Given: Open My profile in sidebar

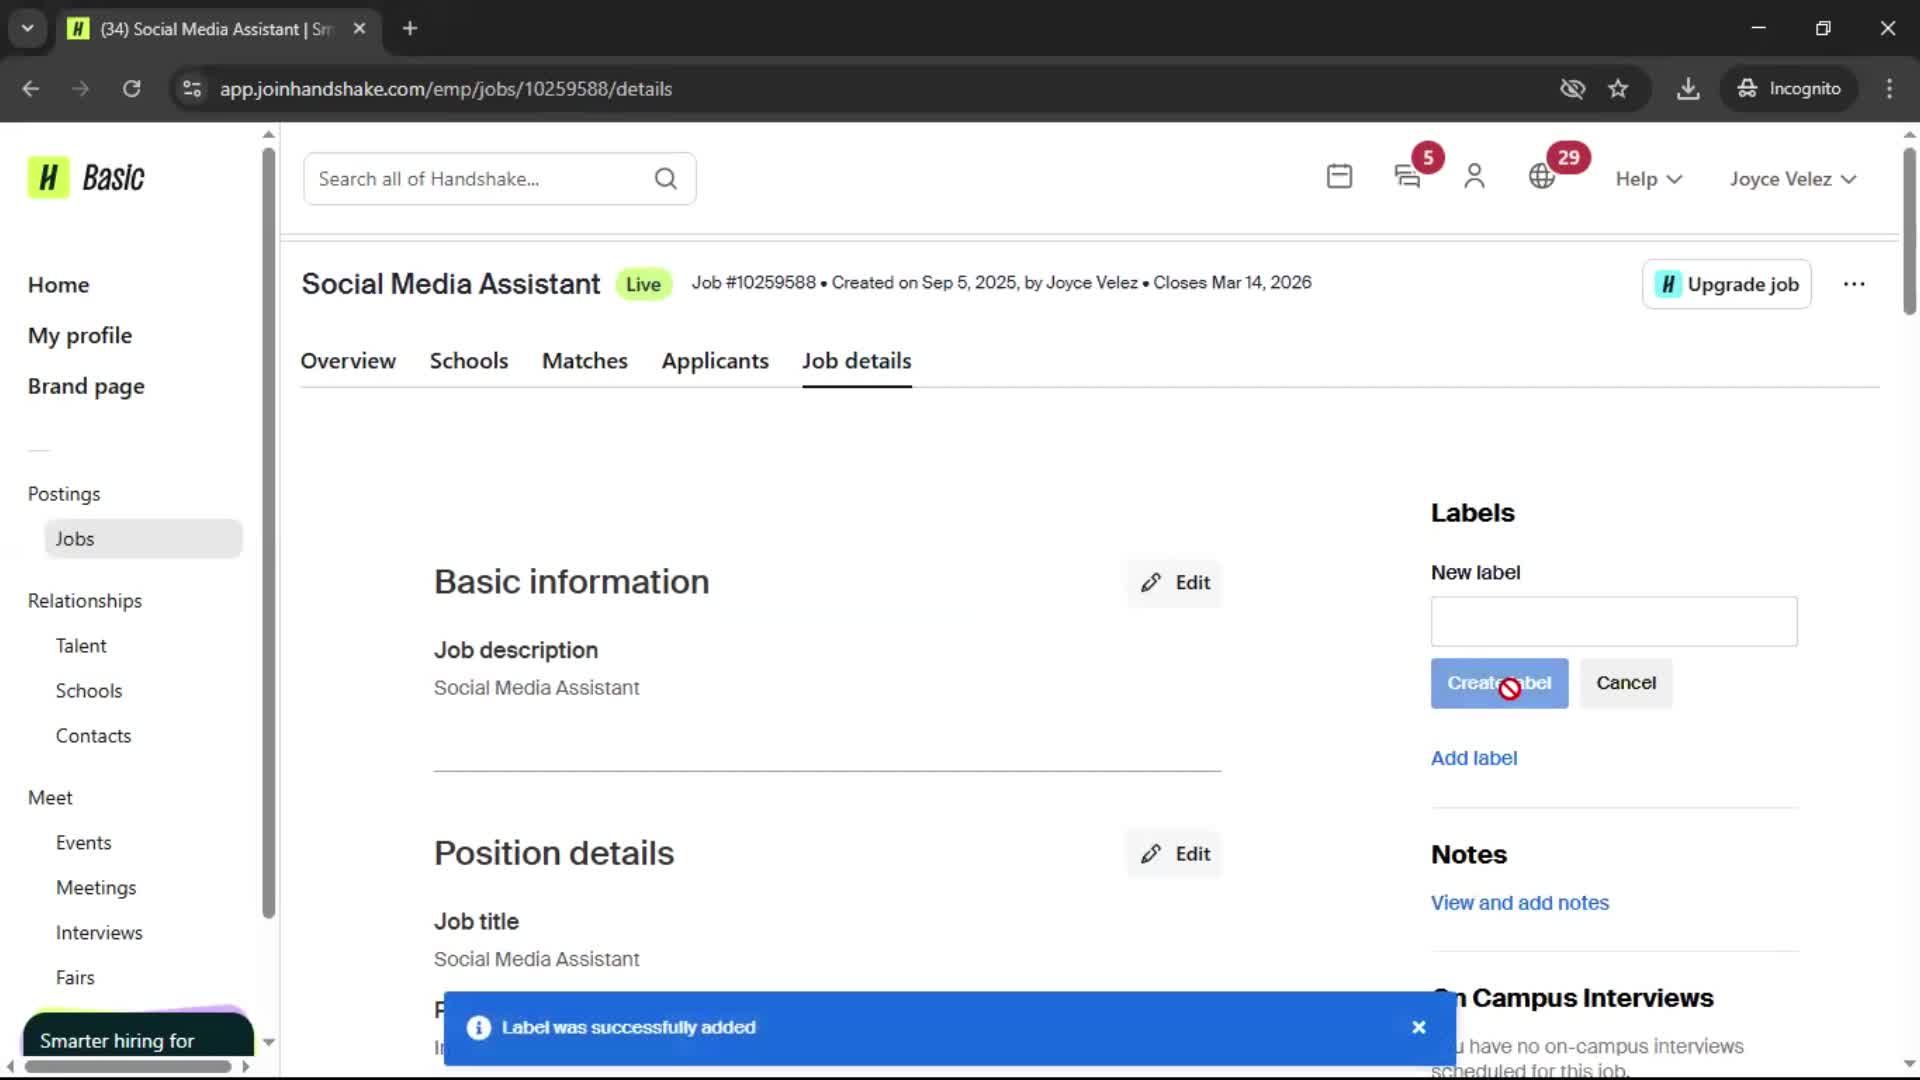Looking at the screenshot, I should [x=80, y=336].
